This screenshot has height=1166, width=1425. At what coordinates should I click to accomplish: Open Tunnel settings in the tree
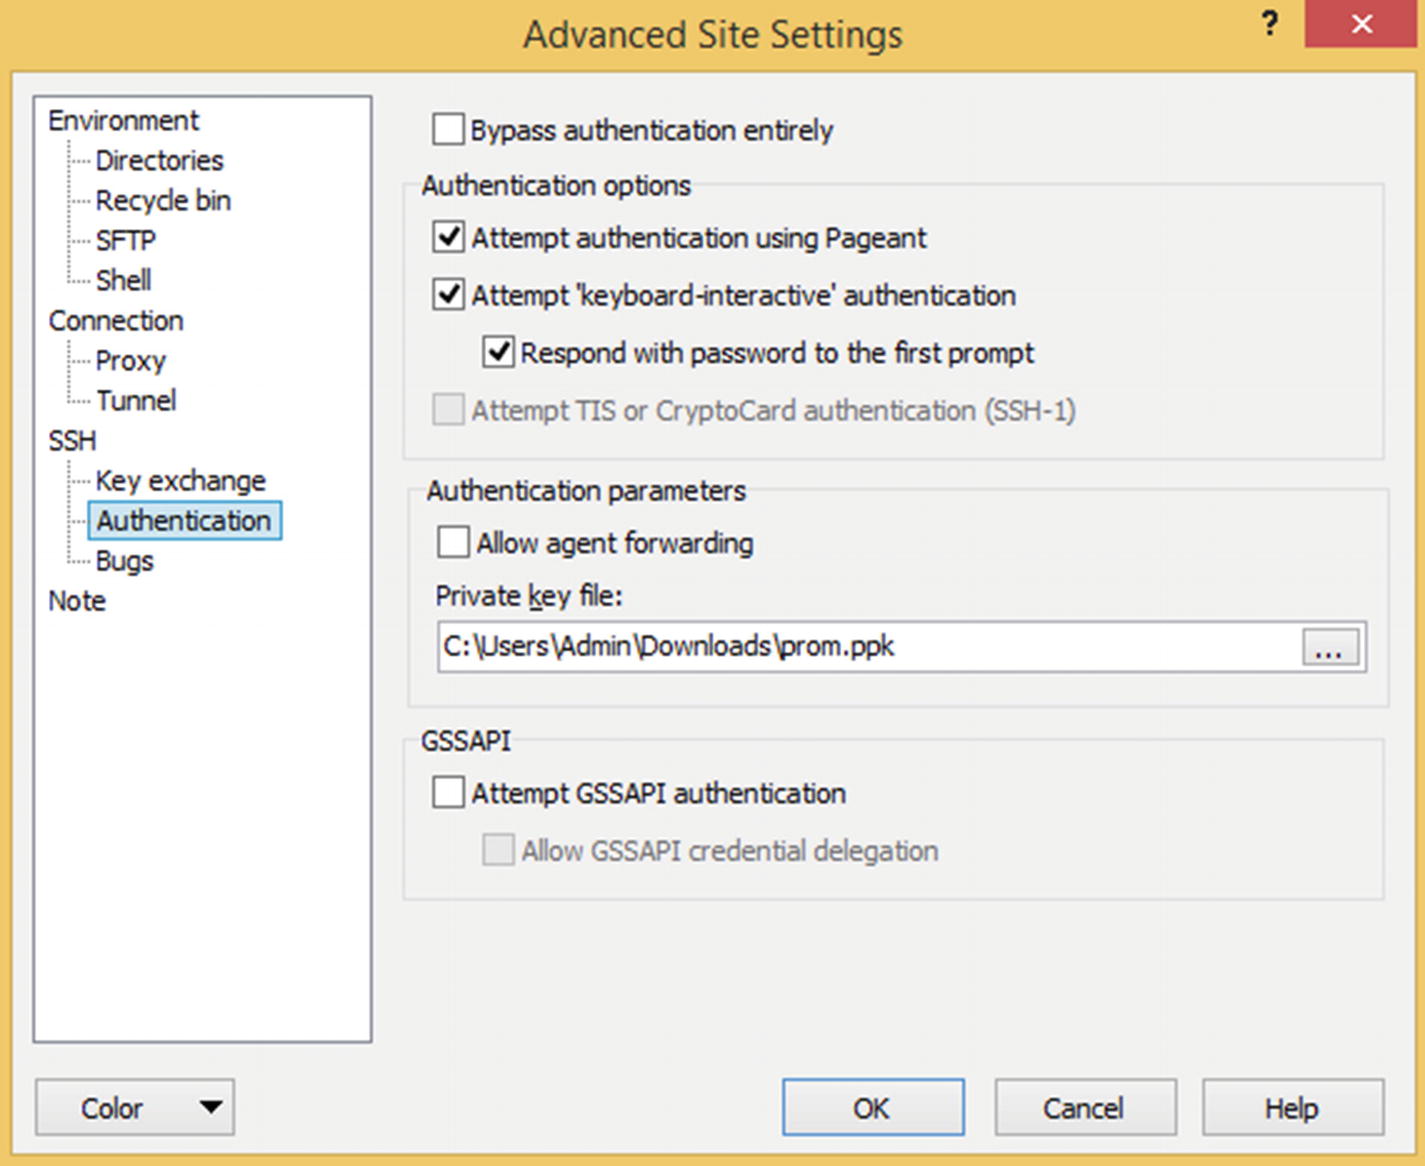pos(136,401)
